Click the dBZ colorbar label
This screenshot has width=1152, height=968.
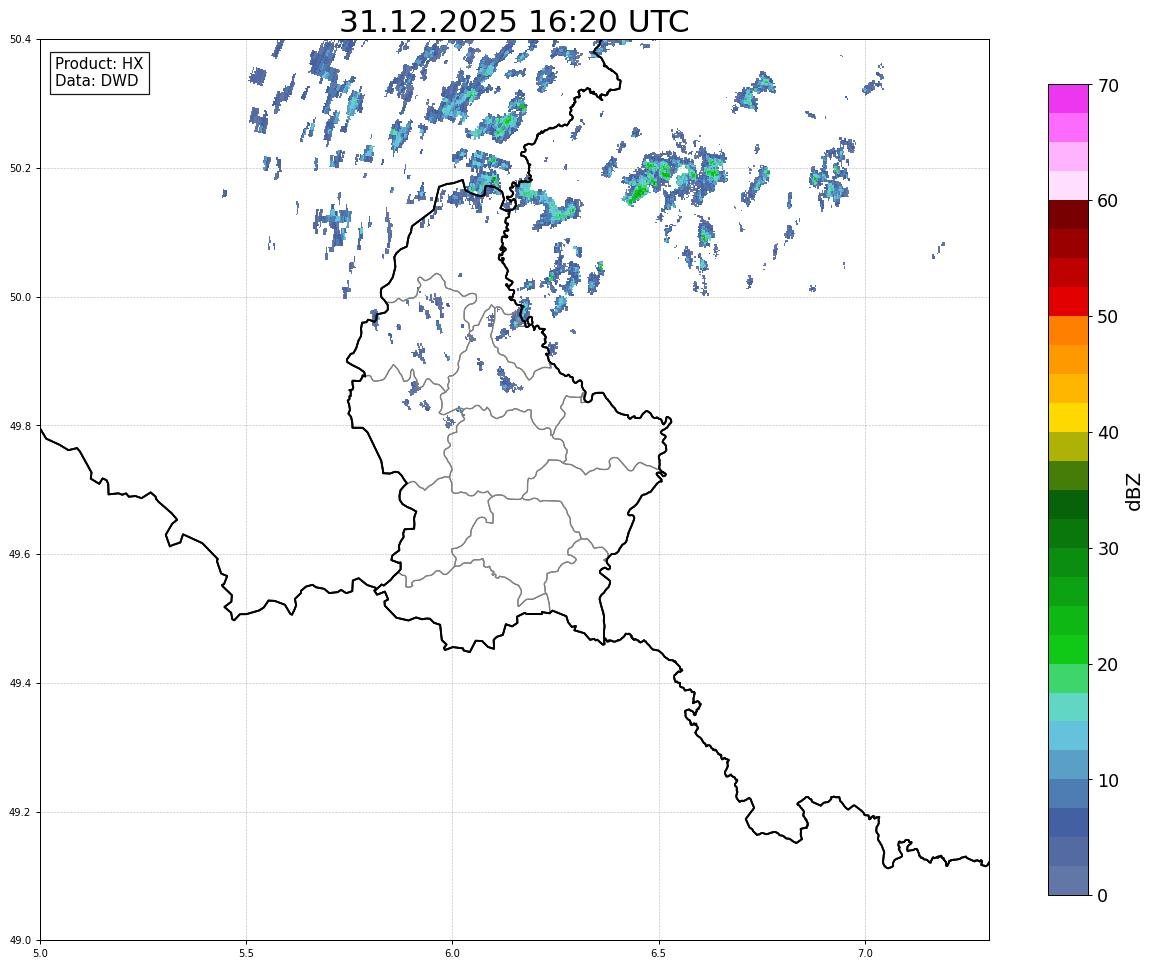point(1134,491)
